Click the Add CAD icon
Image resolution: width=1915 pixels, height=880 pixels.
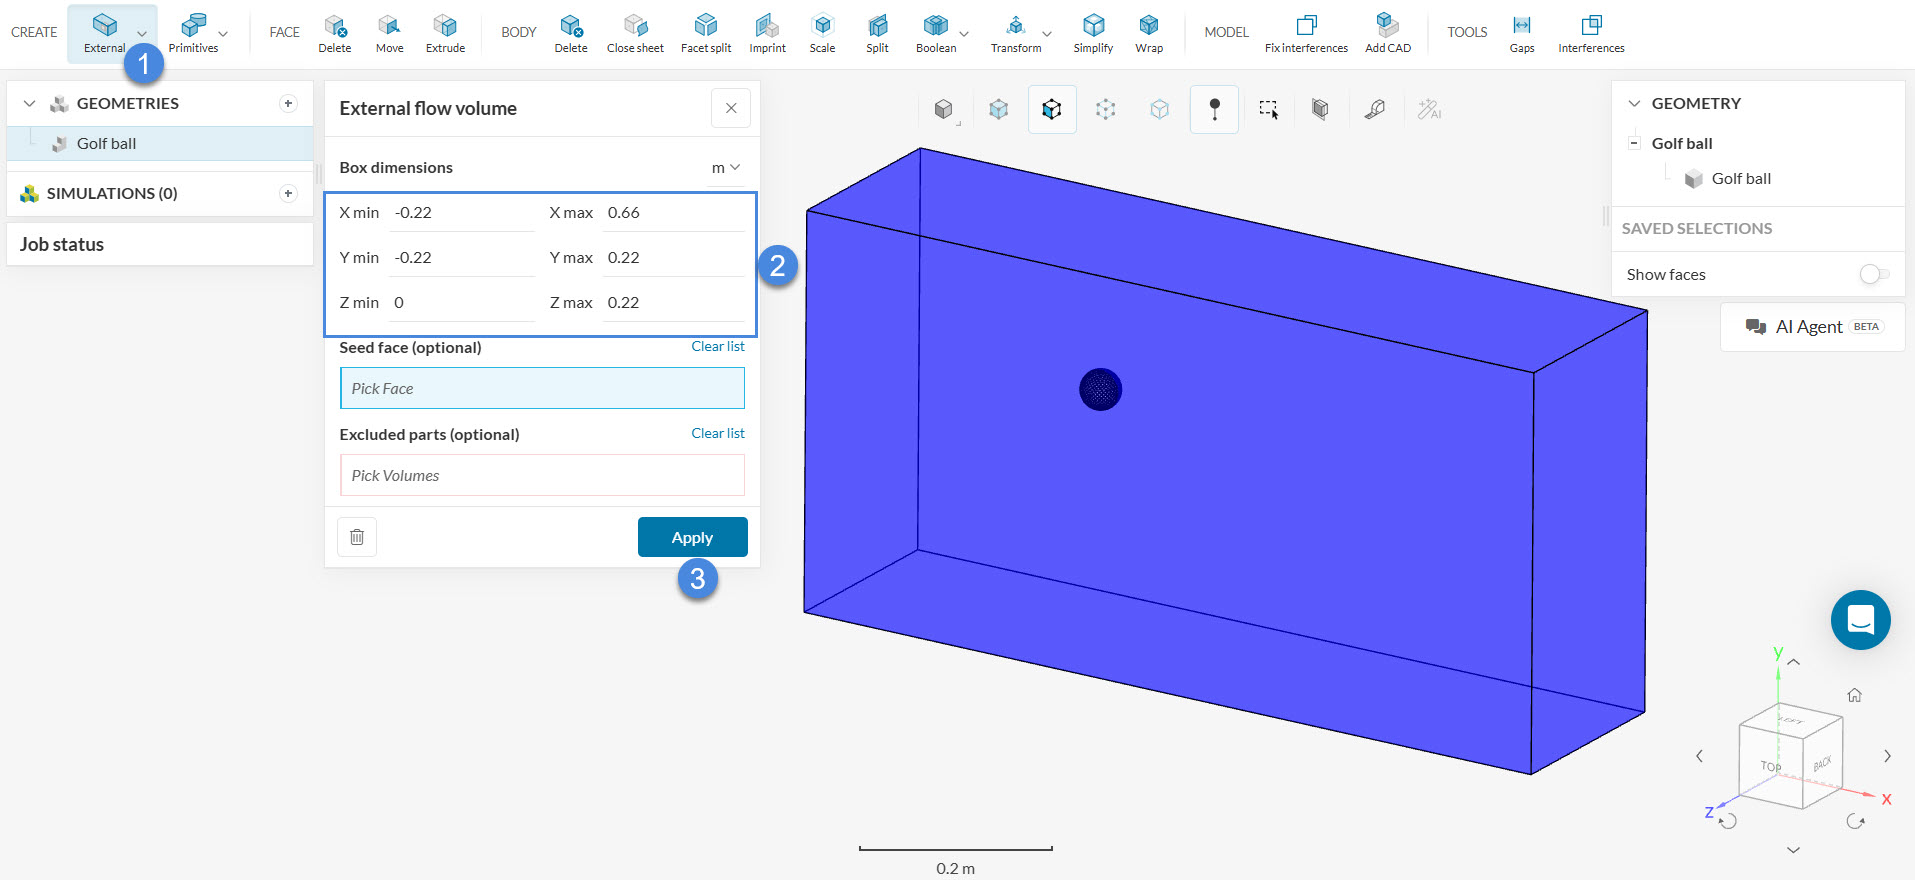point(1387,32)
